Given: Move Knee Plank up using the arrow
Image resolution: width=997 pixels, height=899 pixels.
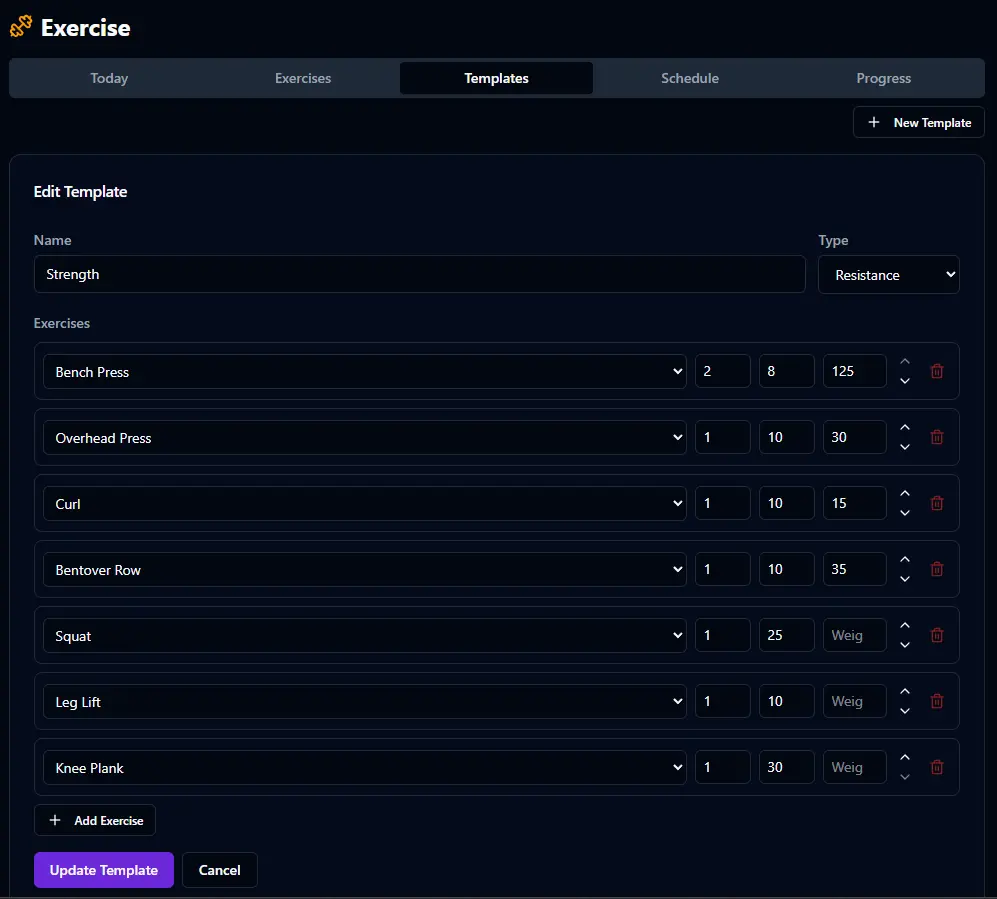Looking at the screenshot, I should (904, 759).
